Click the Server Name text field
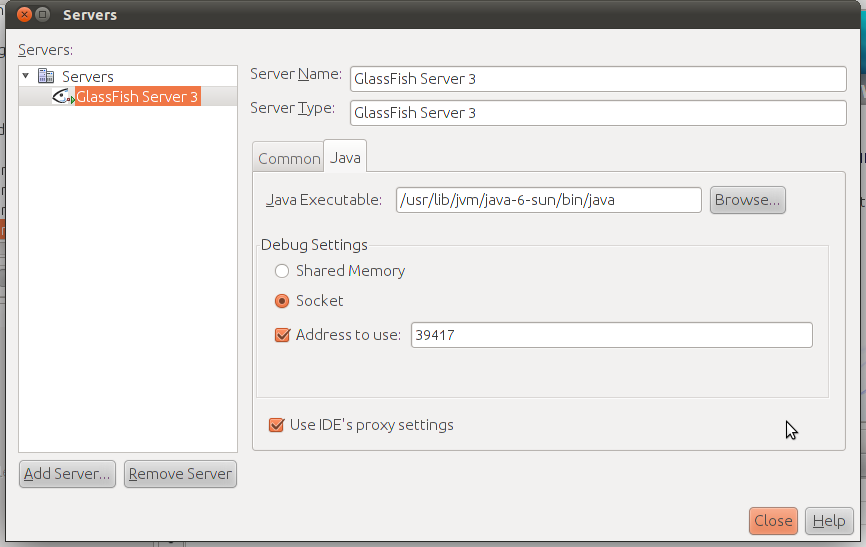 [598, 79]
